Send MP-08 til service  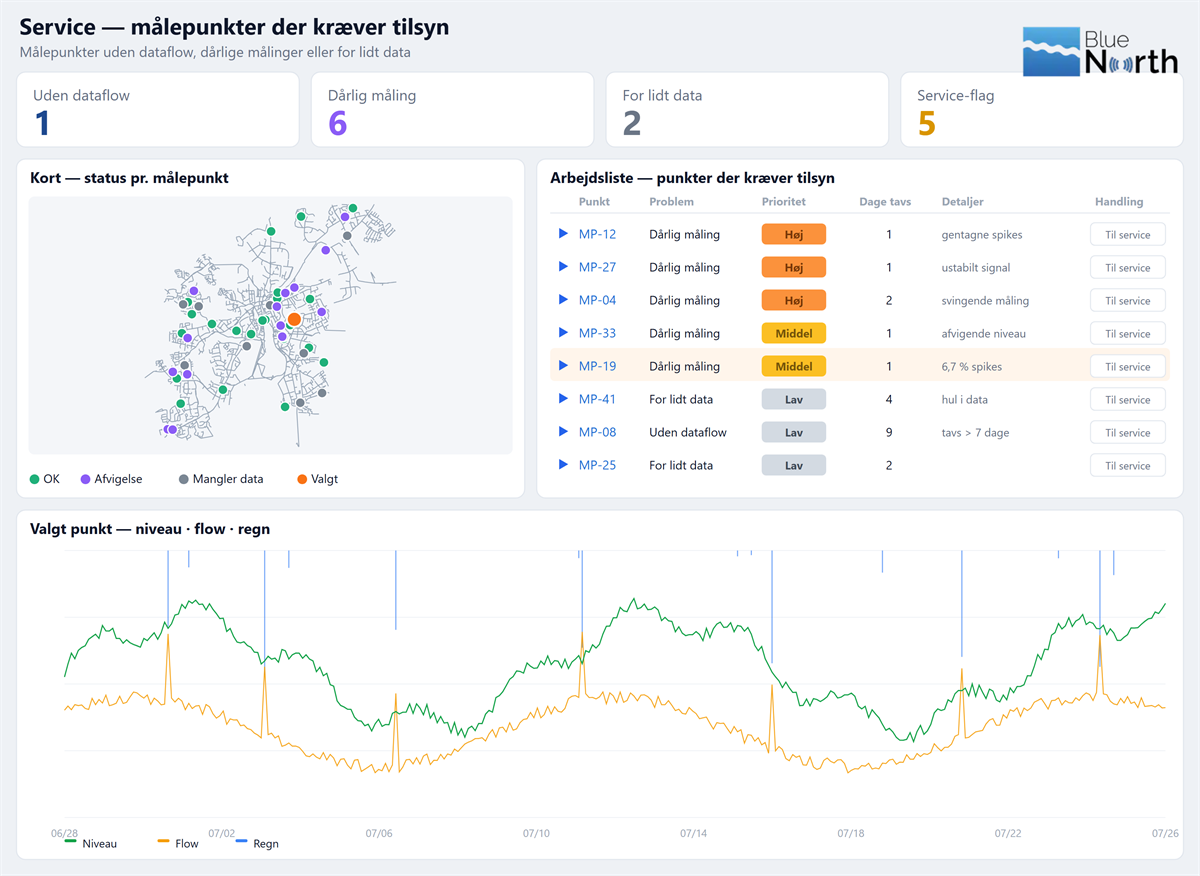pyautogui.click(x=1127, y=433)
